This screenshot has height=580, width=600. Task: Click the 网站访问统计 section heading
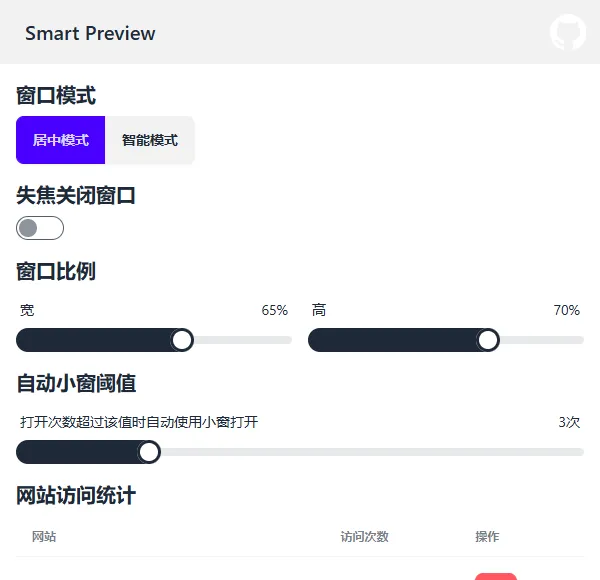click(76, 495)
